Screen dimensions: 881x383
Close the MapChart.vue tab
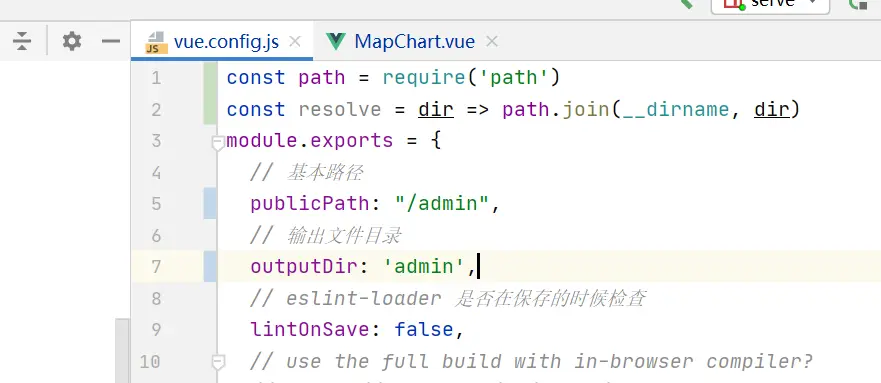pyautogui.click(x=492, y=42)
